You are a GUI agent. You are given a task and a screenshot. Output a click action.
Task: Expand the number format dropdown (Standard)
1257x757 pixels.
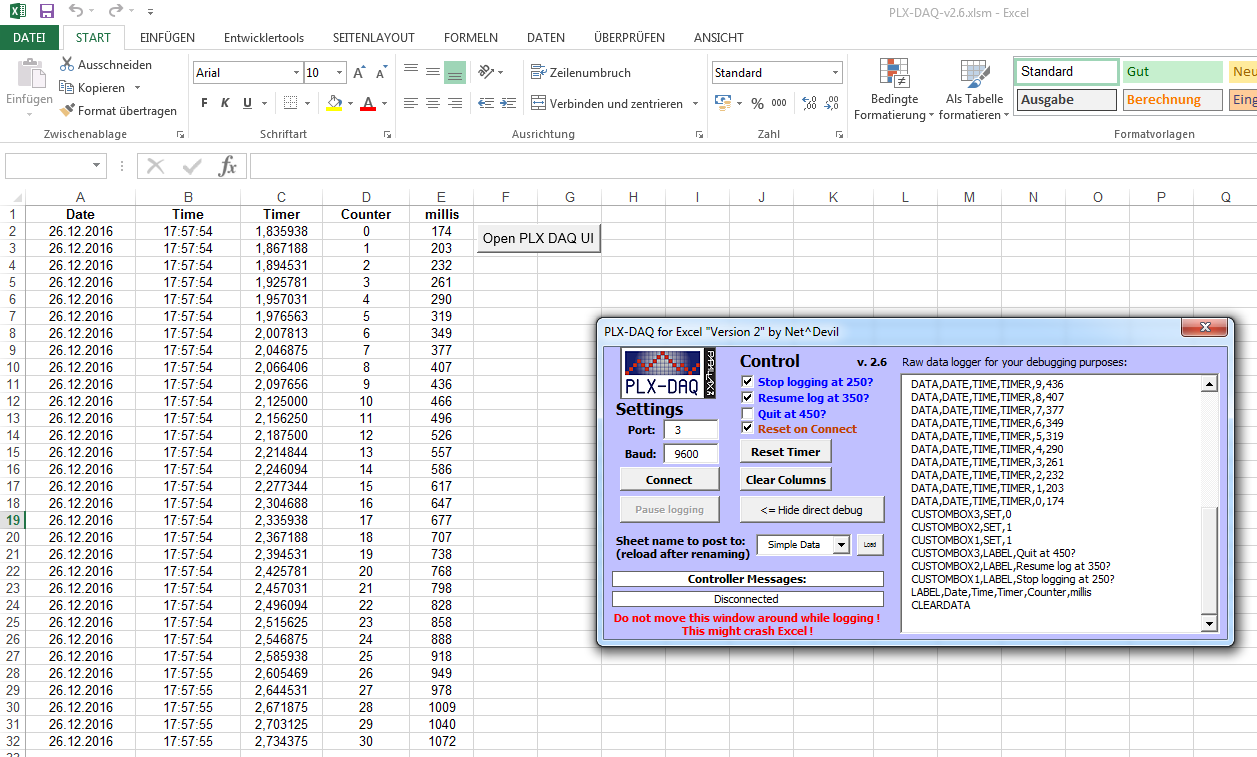pos(835,73)
